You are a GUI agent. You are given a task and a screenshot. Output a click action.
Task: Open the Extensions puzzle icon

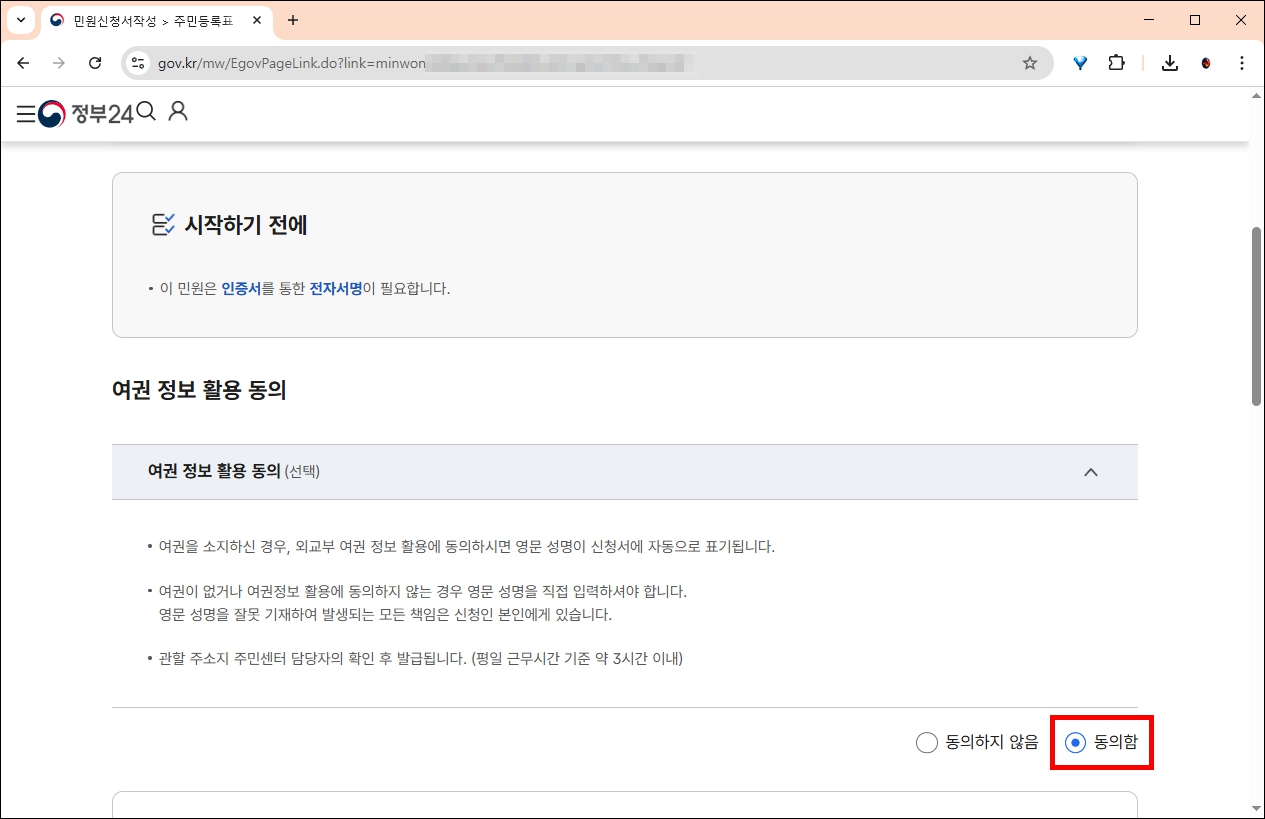(x=1116, y=63)
